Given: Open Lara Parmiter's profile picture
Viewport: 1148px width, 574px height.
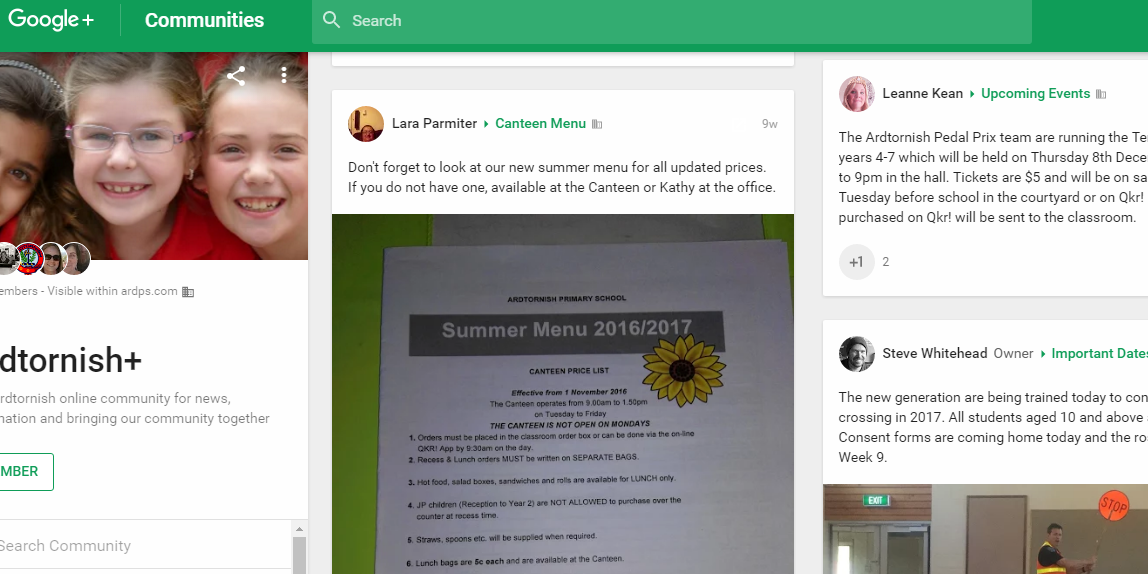Looking at the screenshot, I should pos(365,124).
